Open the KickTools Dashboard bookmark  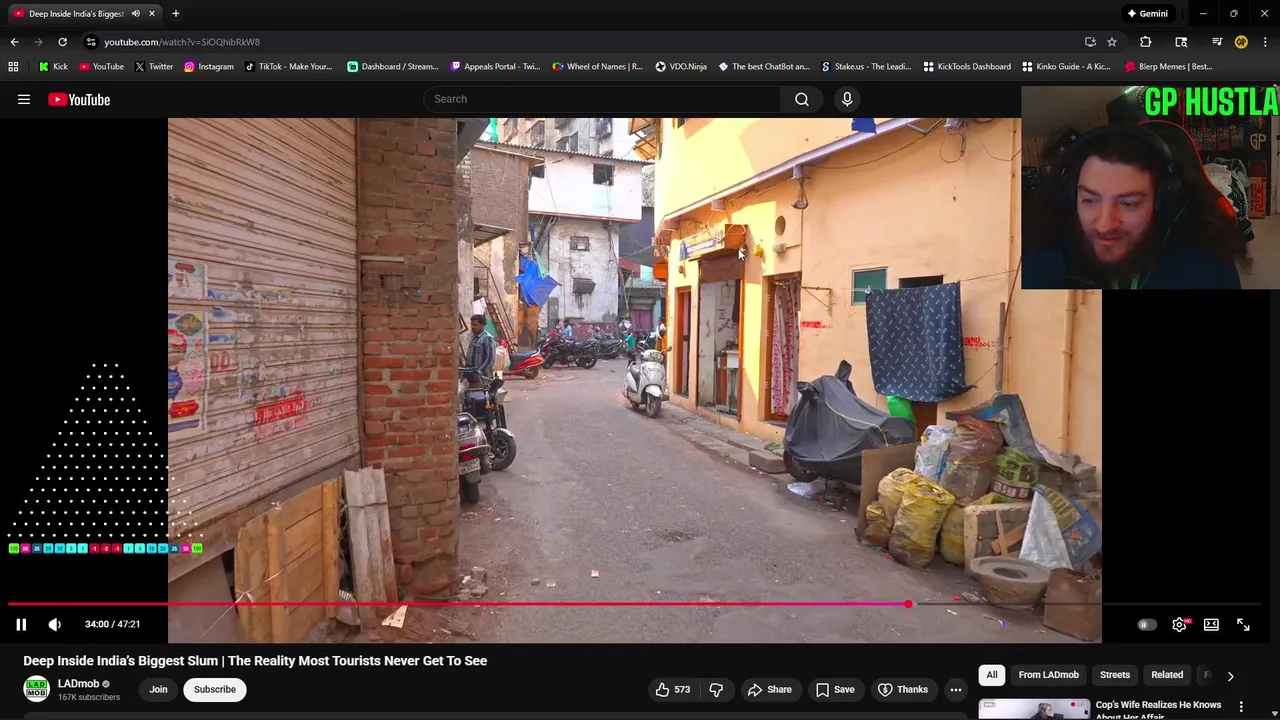tap(967, 67)
